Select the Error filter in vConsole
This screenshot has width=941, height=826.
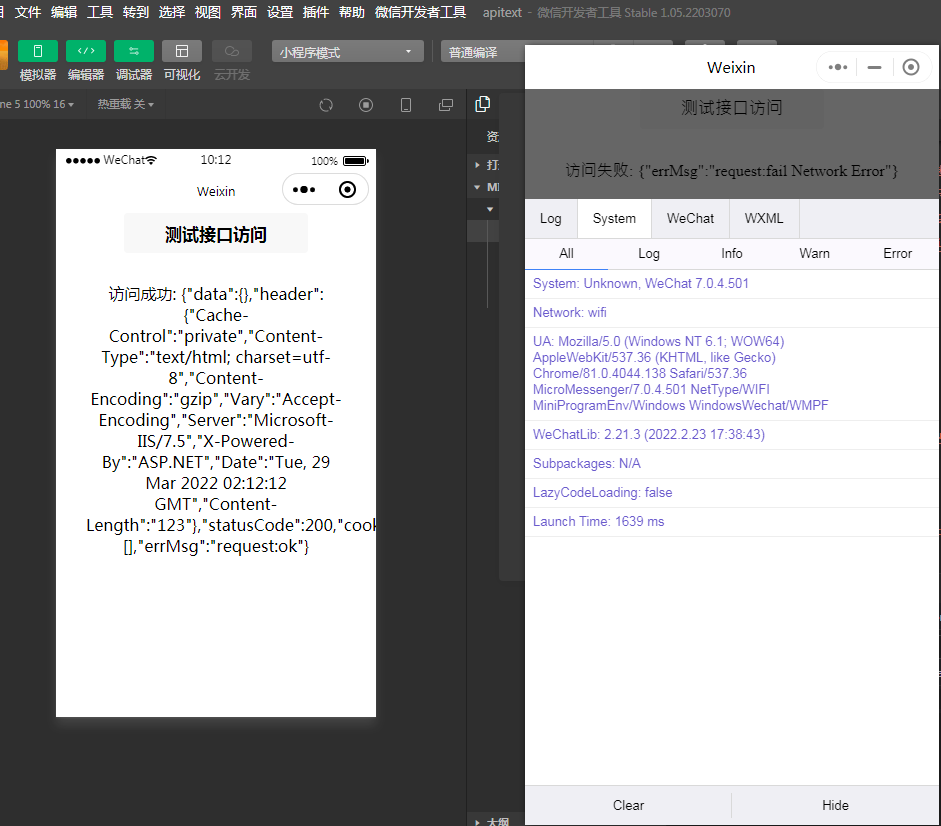click(x=897, y=253)
